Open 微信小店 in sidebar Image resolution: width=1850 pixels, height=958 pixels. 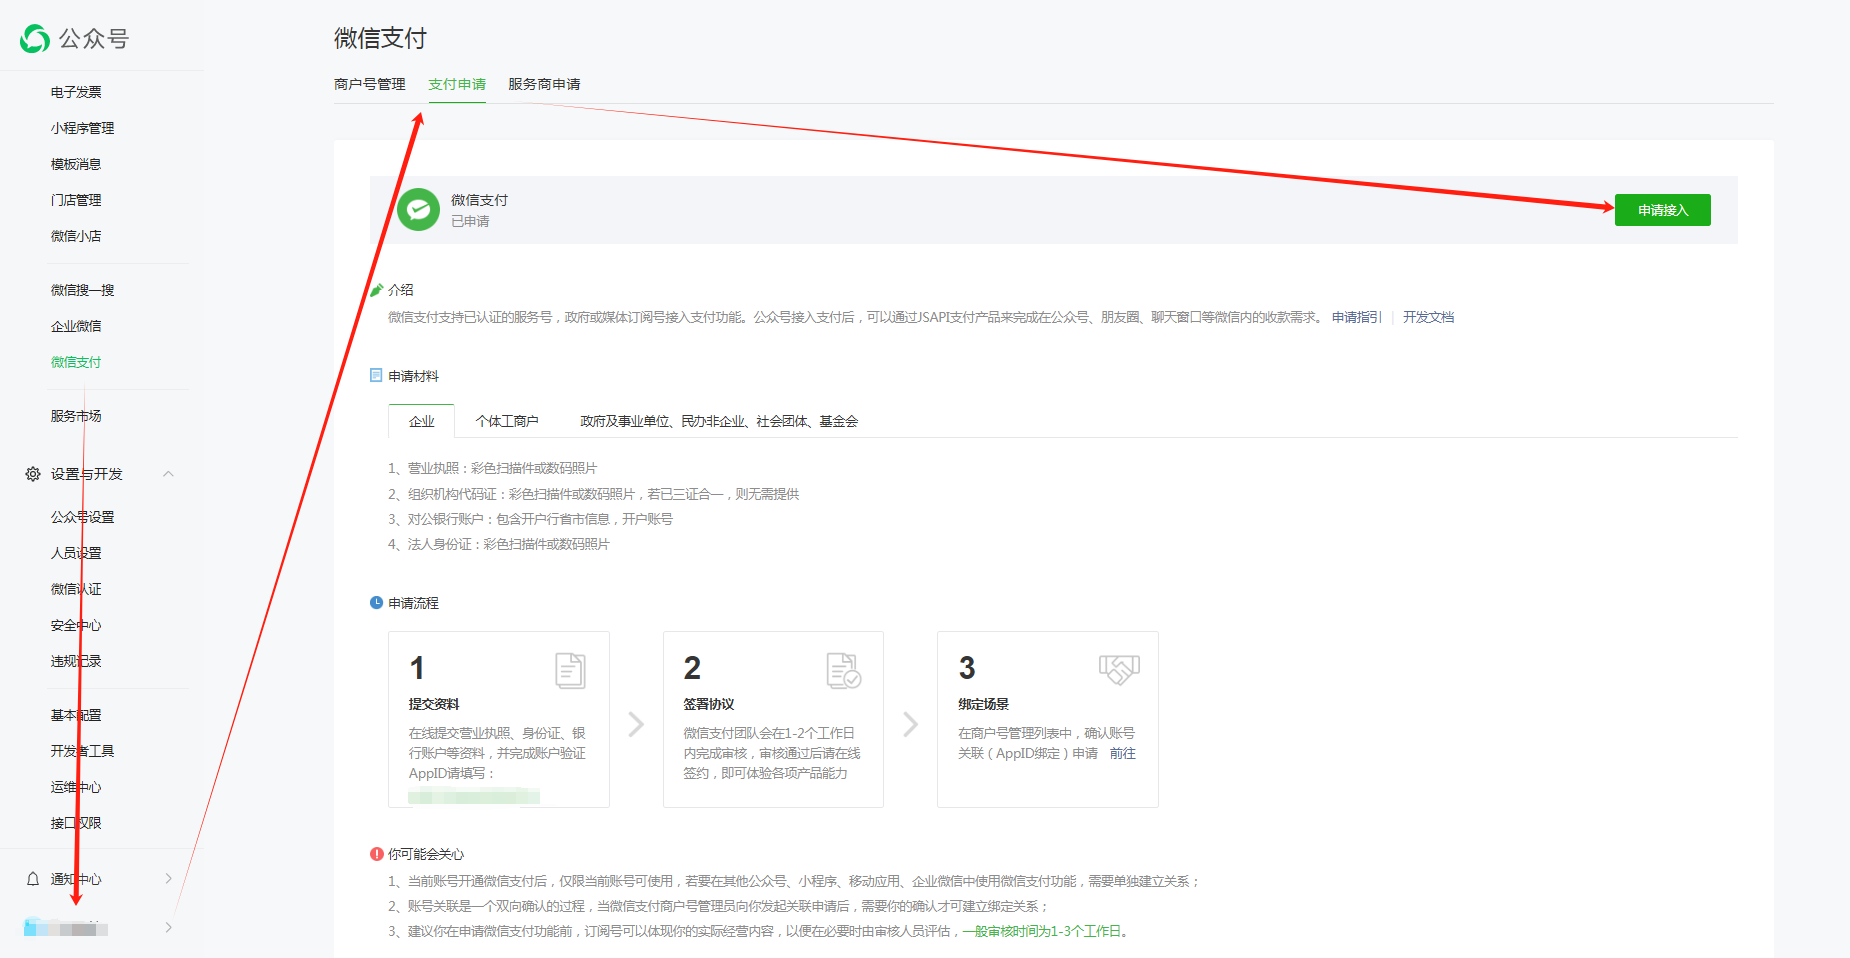(76, 236)
